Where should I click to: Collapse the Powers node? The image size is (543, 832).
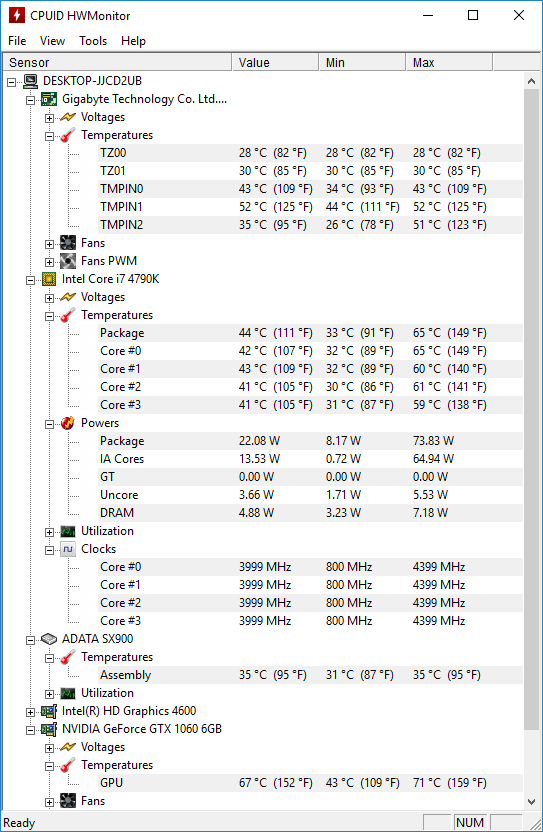[49, 424]
